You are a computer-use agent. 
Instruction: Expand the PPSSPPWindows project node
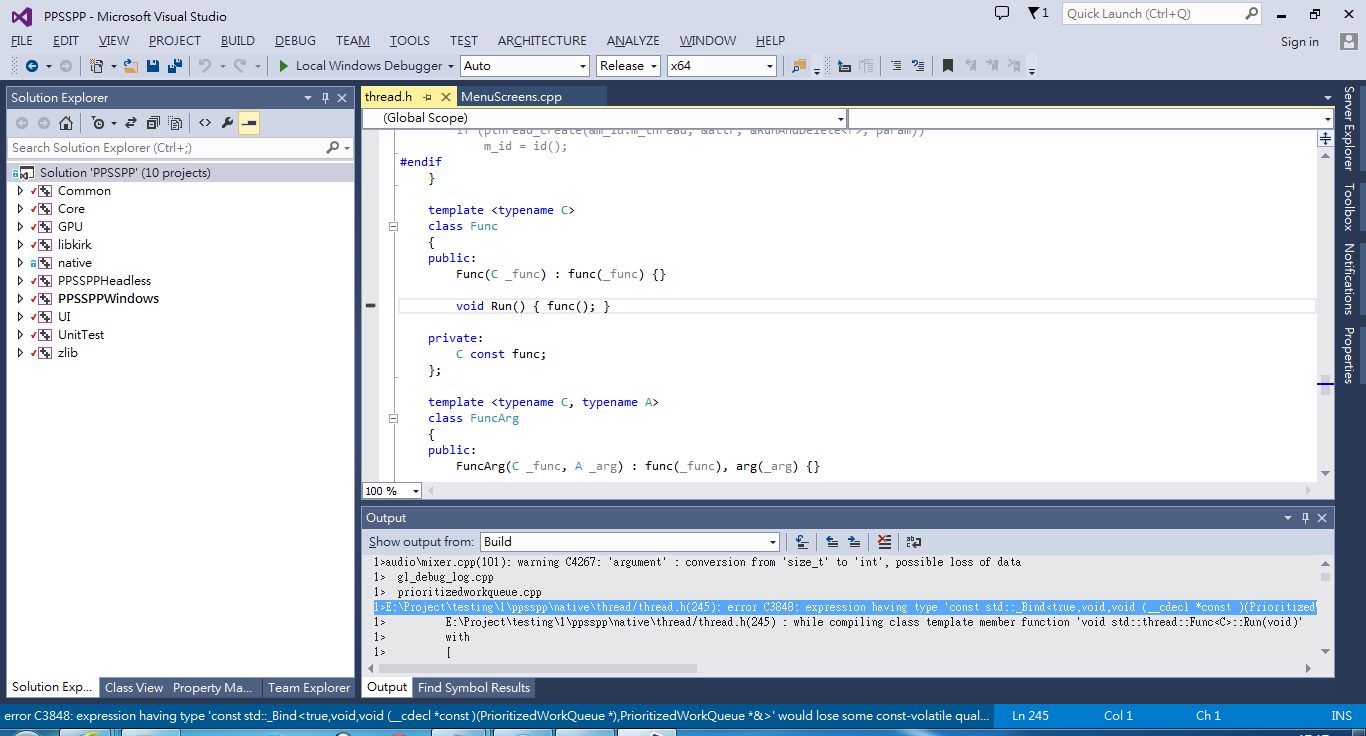coord(20,299)
